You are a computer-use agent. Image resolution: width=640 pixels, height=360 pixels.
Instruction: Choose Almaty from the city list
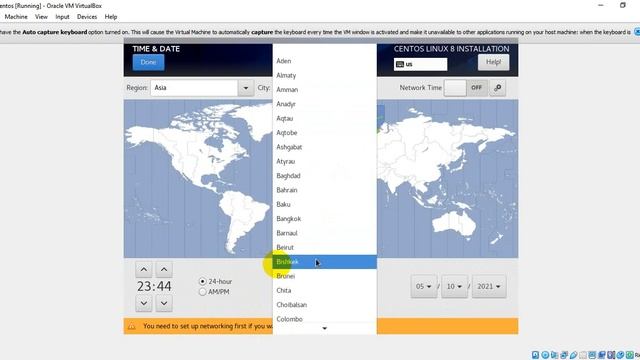pyautogui.click(x=324, y=76)
